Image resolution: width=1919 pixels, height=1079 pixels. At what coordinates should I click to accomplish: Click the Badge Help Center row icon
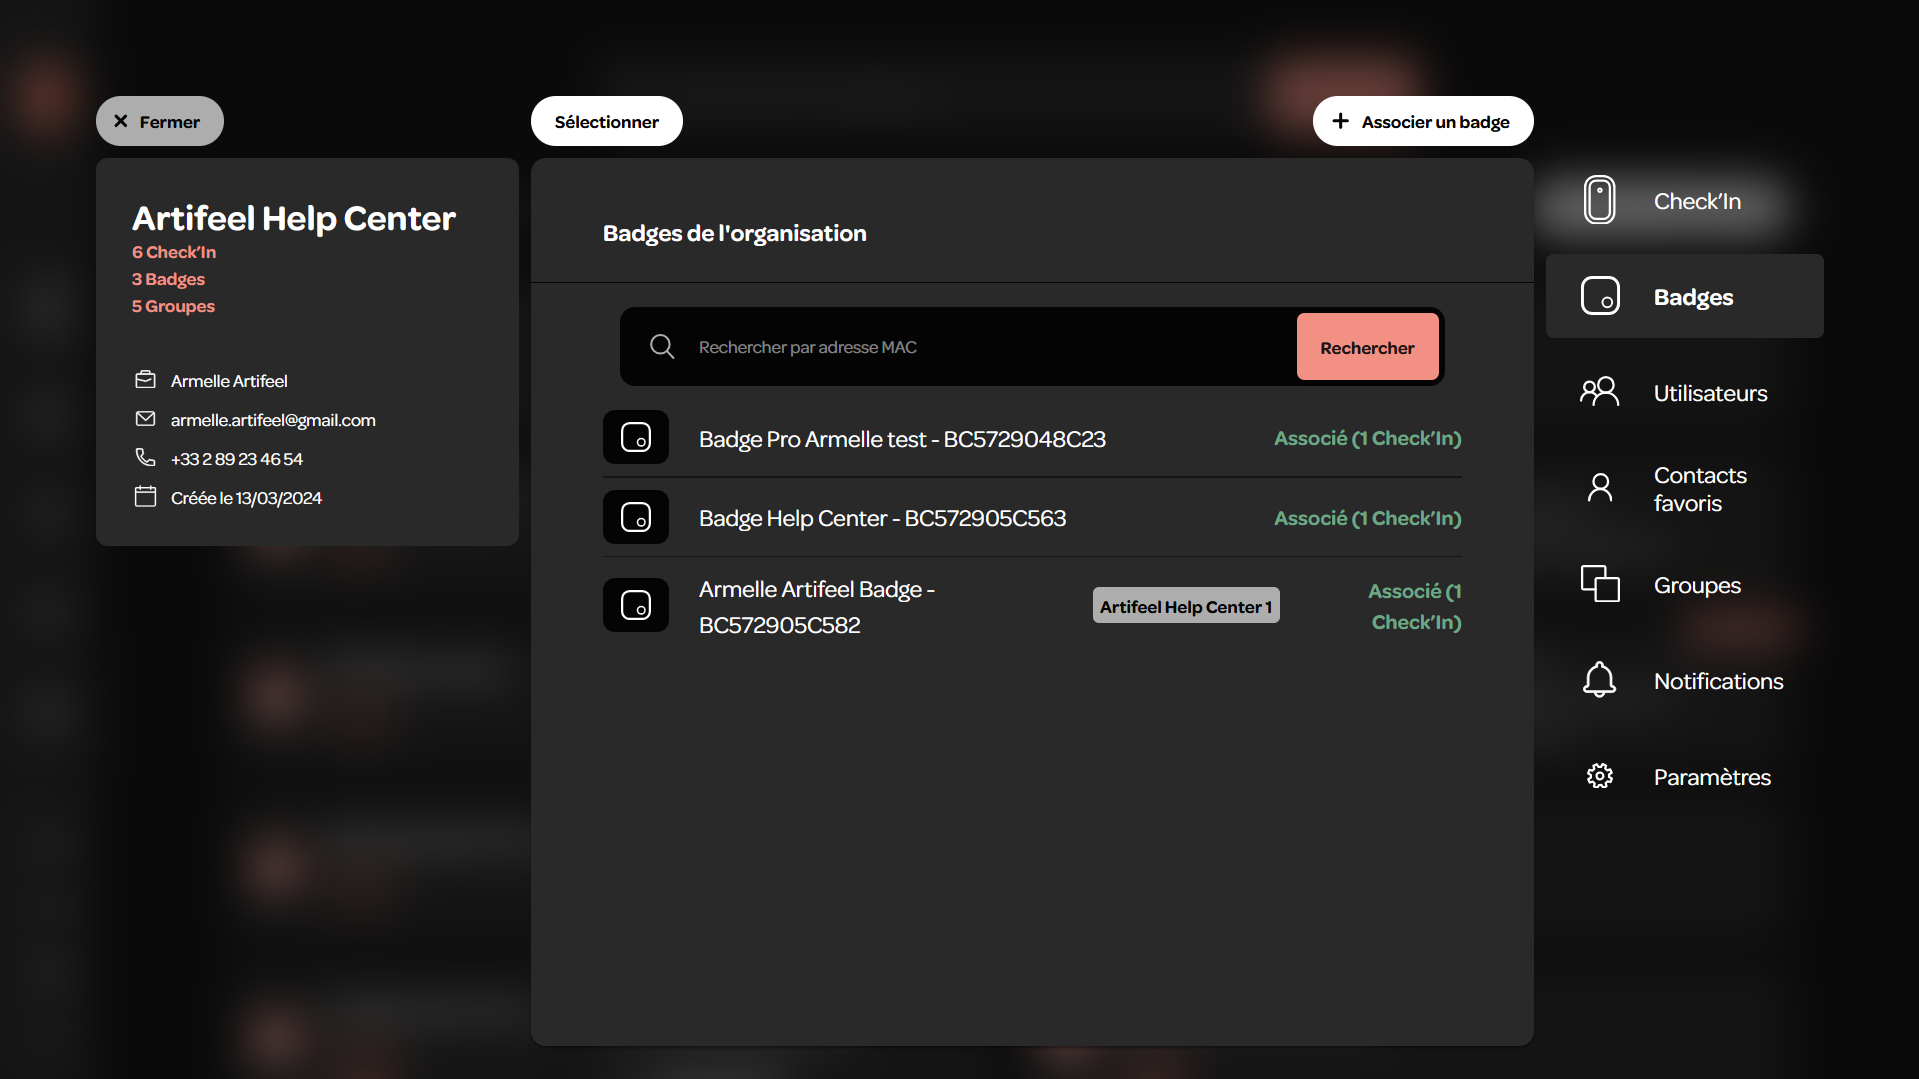tap(636, 517)
